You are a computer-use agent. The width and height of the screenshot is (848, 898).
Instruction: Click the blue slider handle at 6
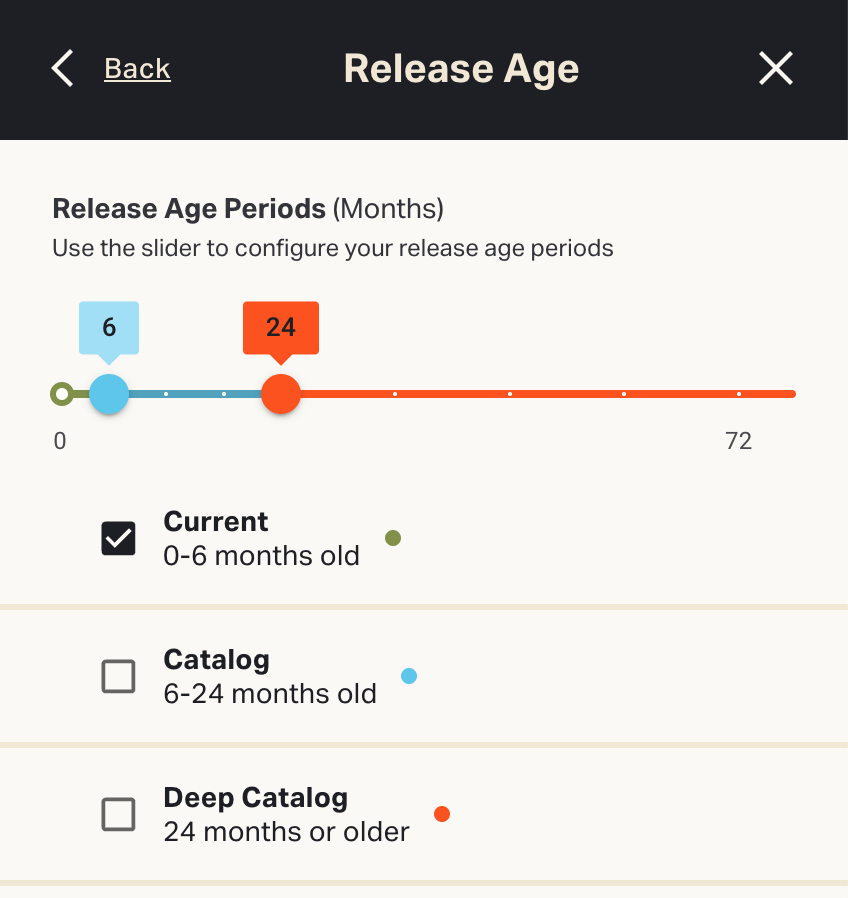coord(109,394)
